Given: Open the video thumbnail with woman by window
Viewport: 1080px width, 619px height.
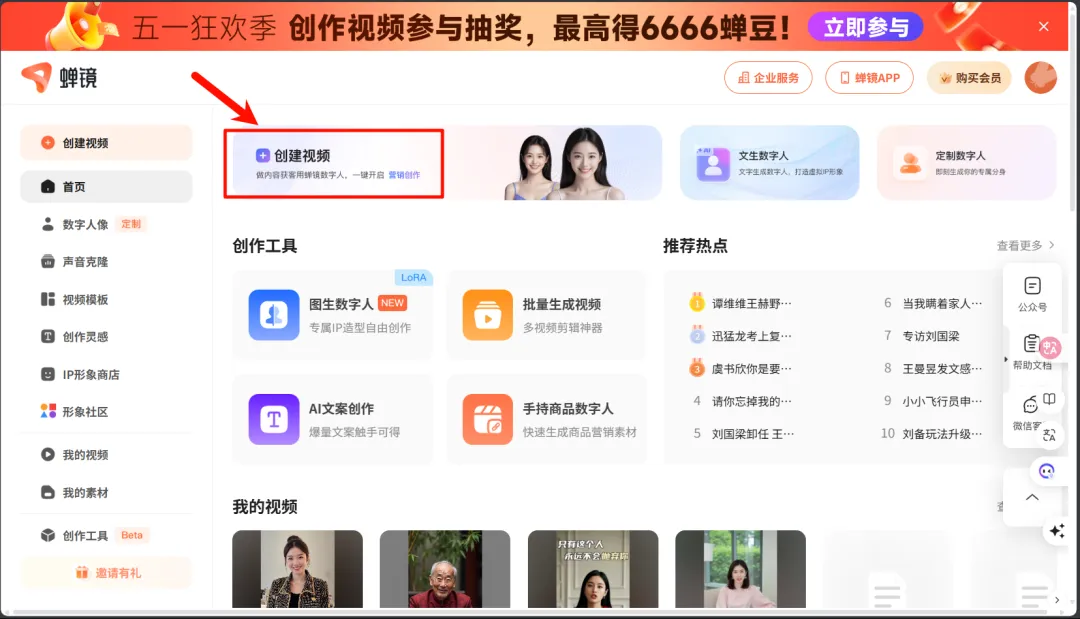Looking at the screenshot, I should [x=740, y=569].
